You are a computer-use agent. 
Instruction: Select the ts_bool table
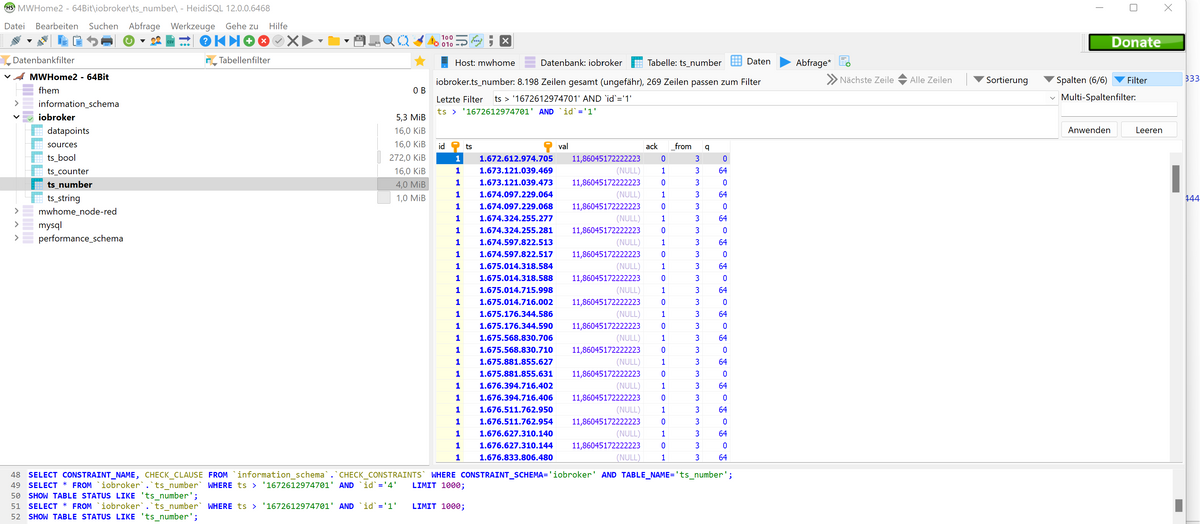pos(61,158)
